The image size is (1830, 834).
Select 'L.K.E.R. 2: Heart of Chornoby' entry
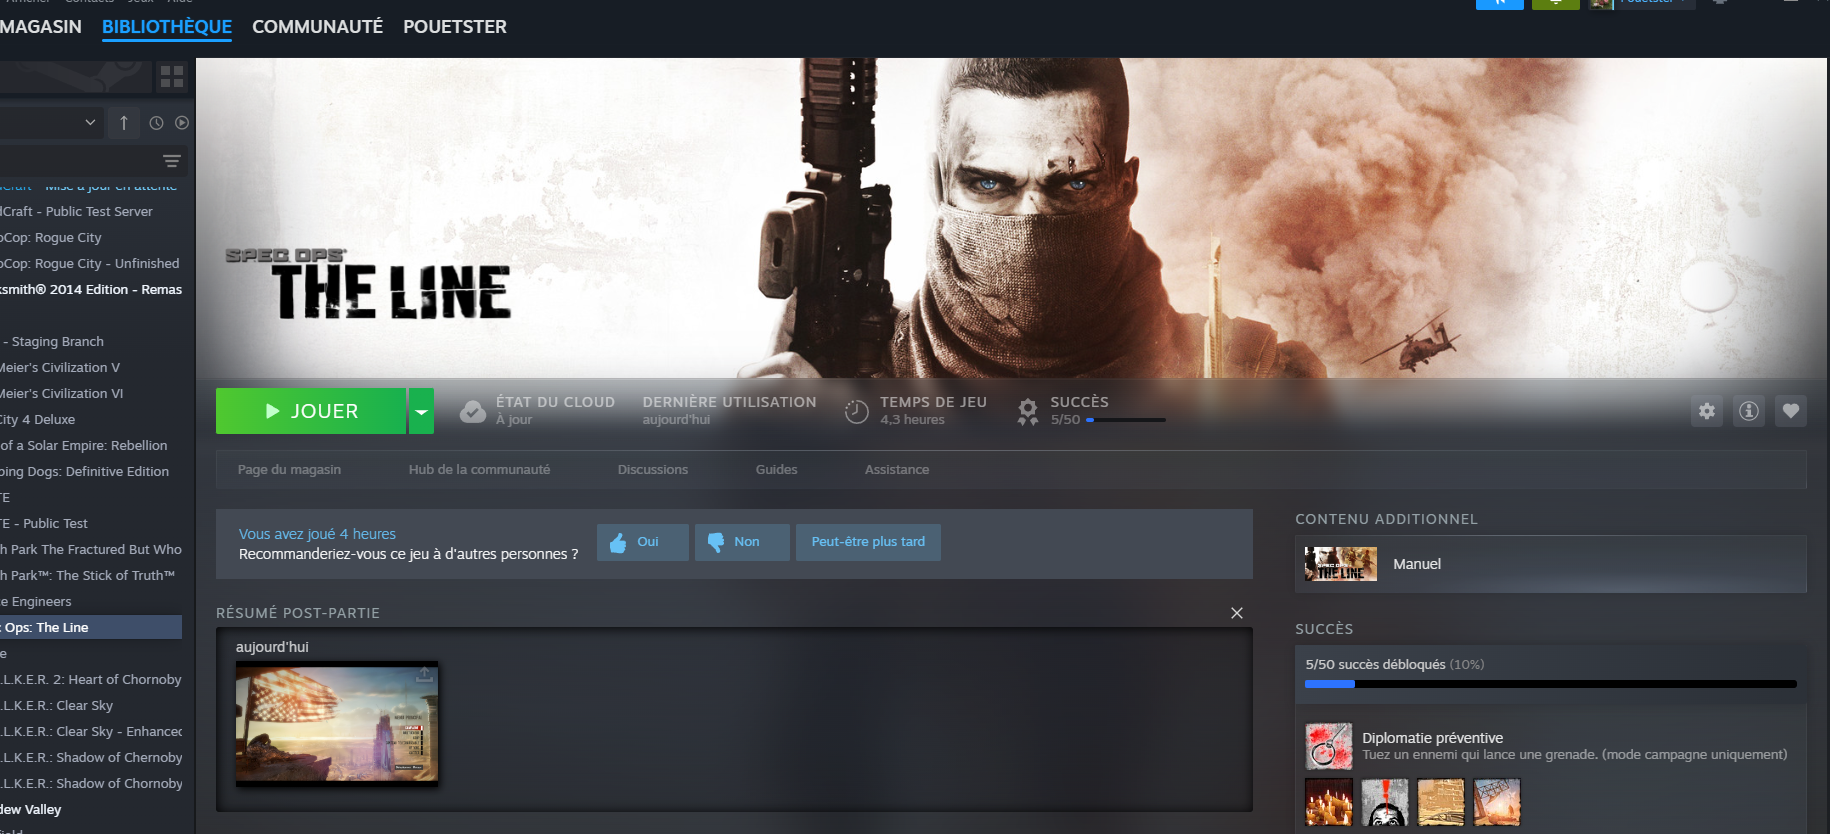pos(91,680)
